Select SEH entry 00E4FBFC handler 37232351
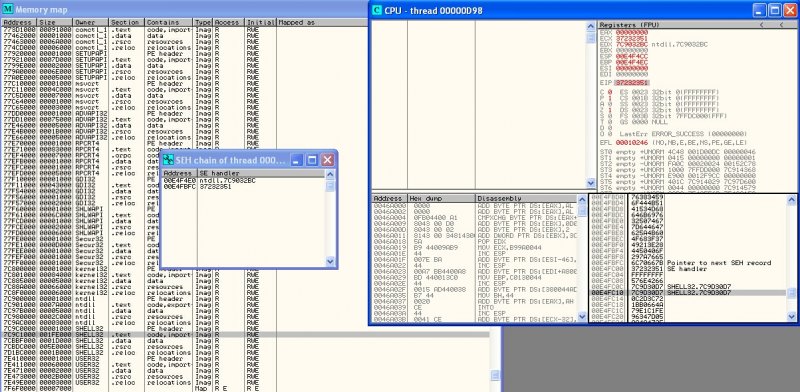This screenshot has height=392, width=800. click(x=243, y=187)
